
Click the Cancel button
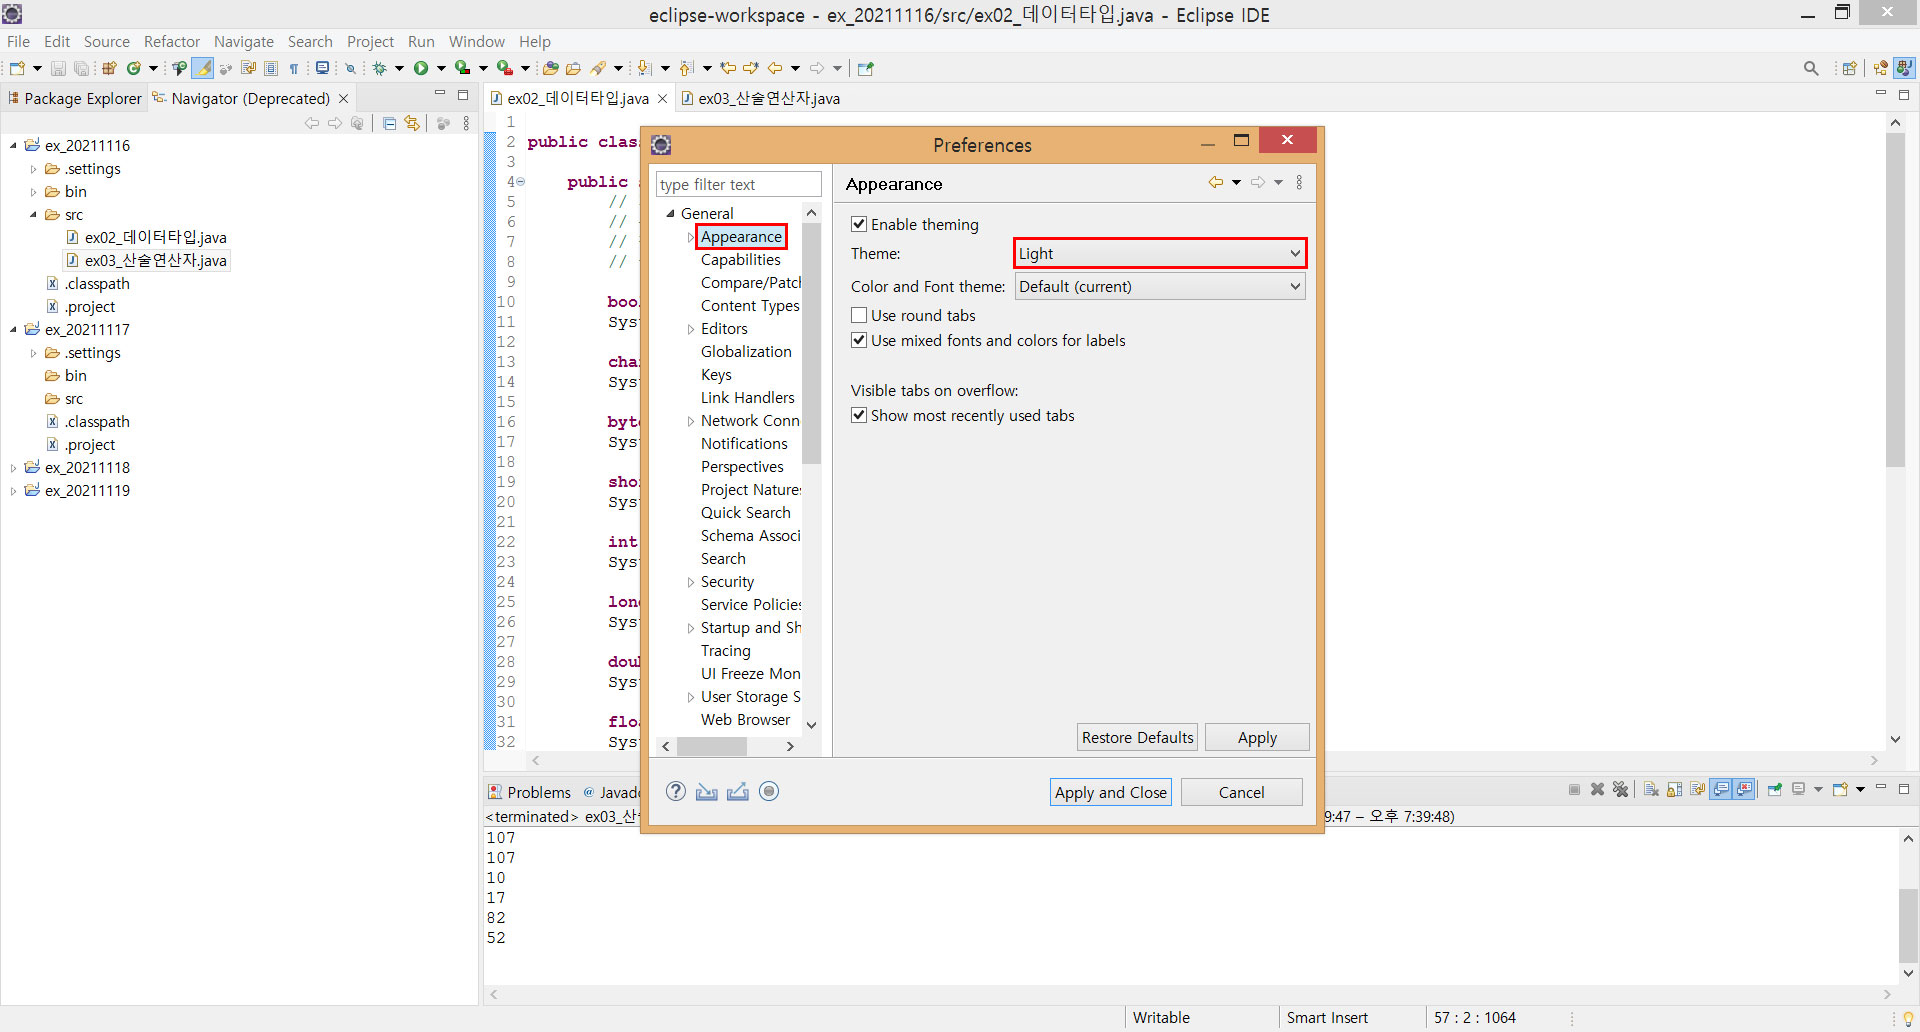point(1241,792)
